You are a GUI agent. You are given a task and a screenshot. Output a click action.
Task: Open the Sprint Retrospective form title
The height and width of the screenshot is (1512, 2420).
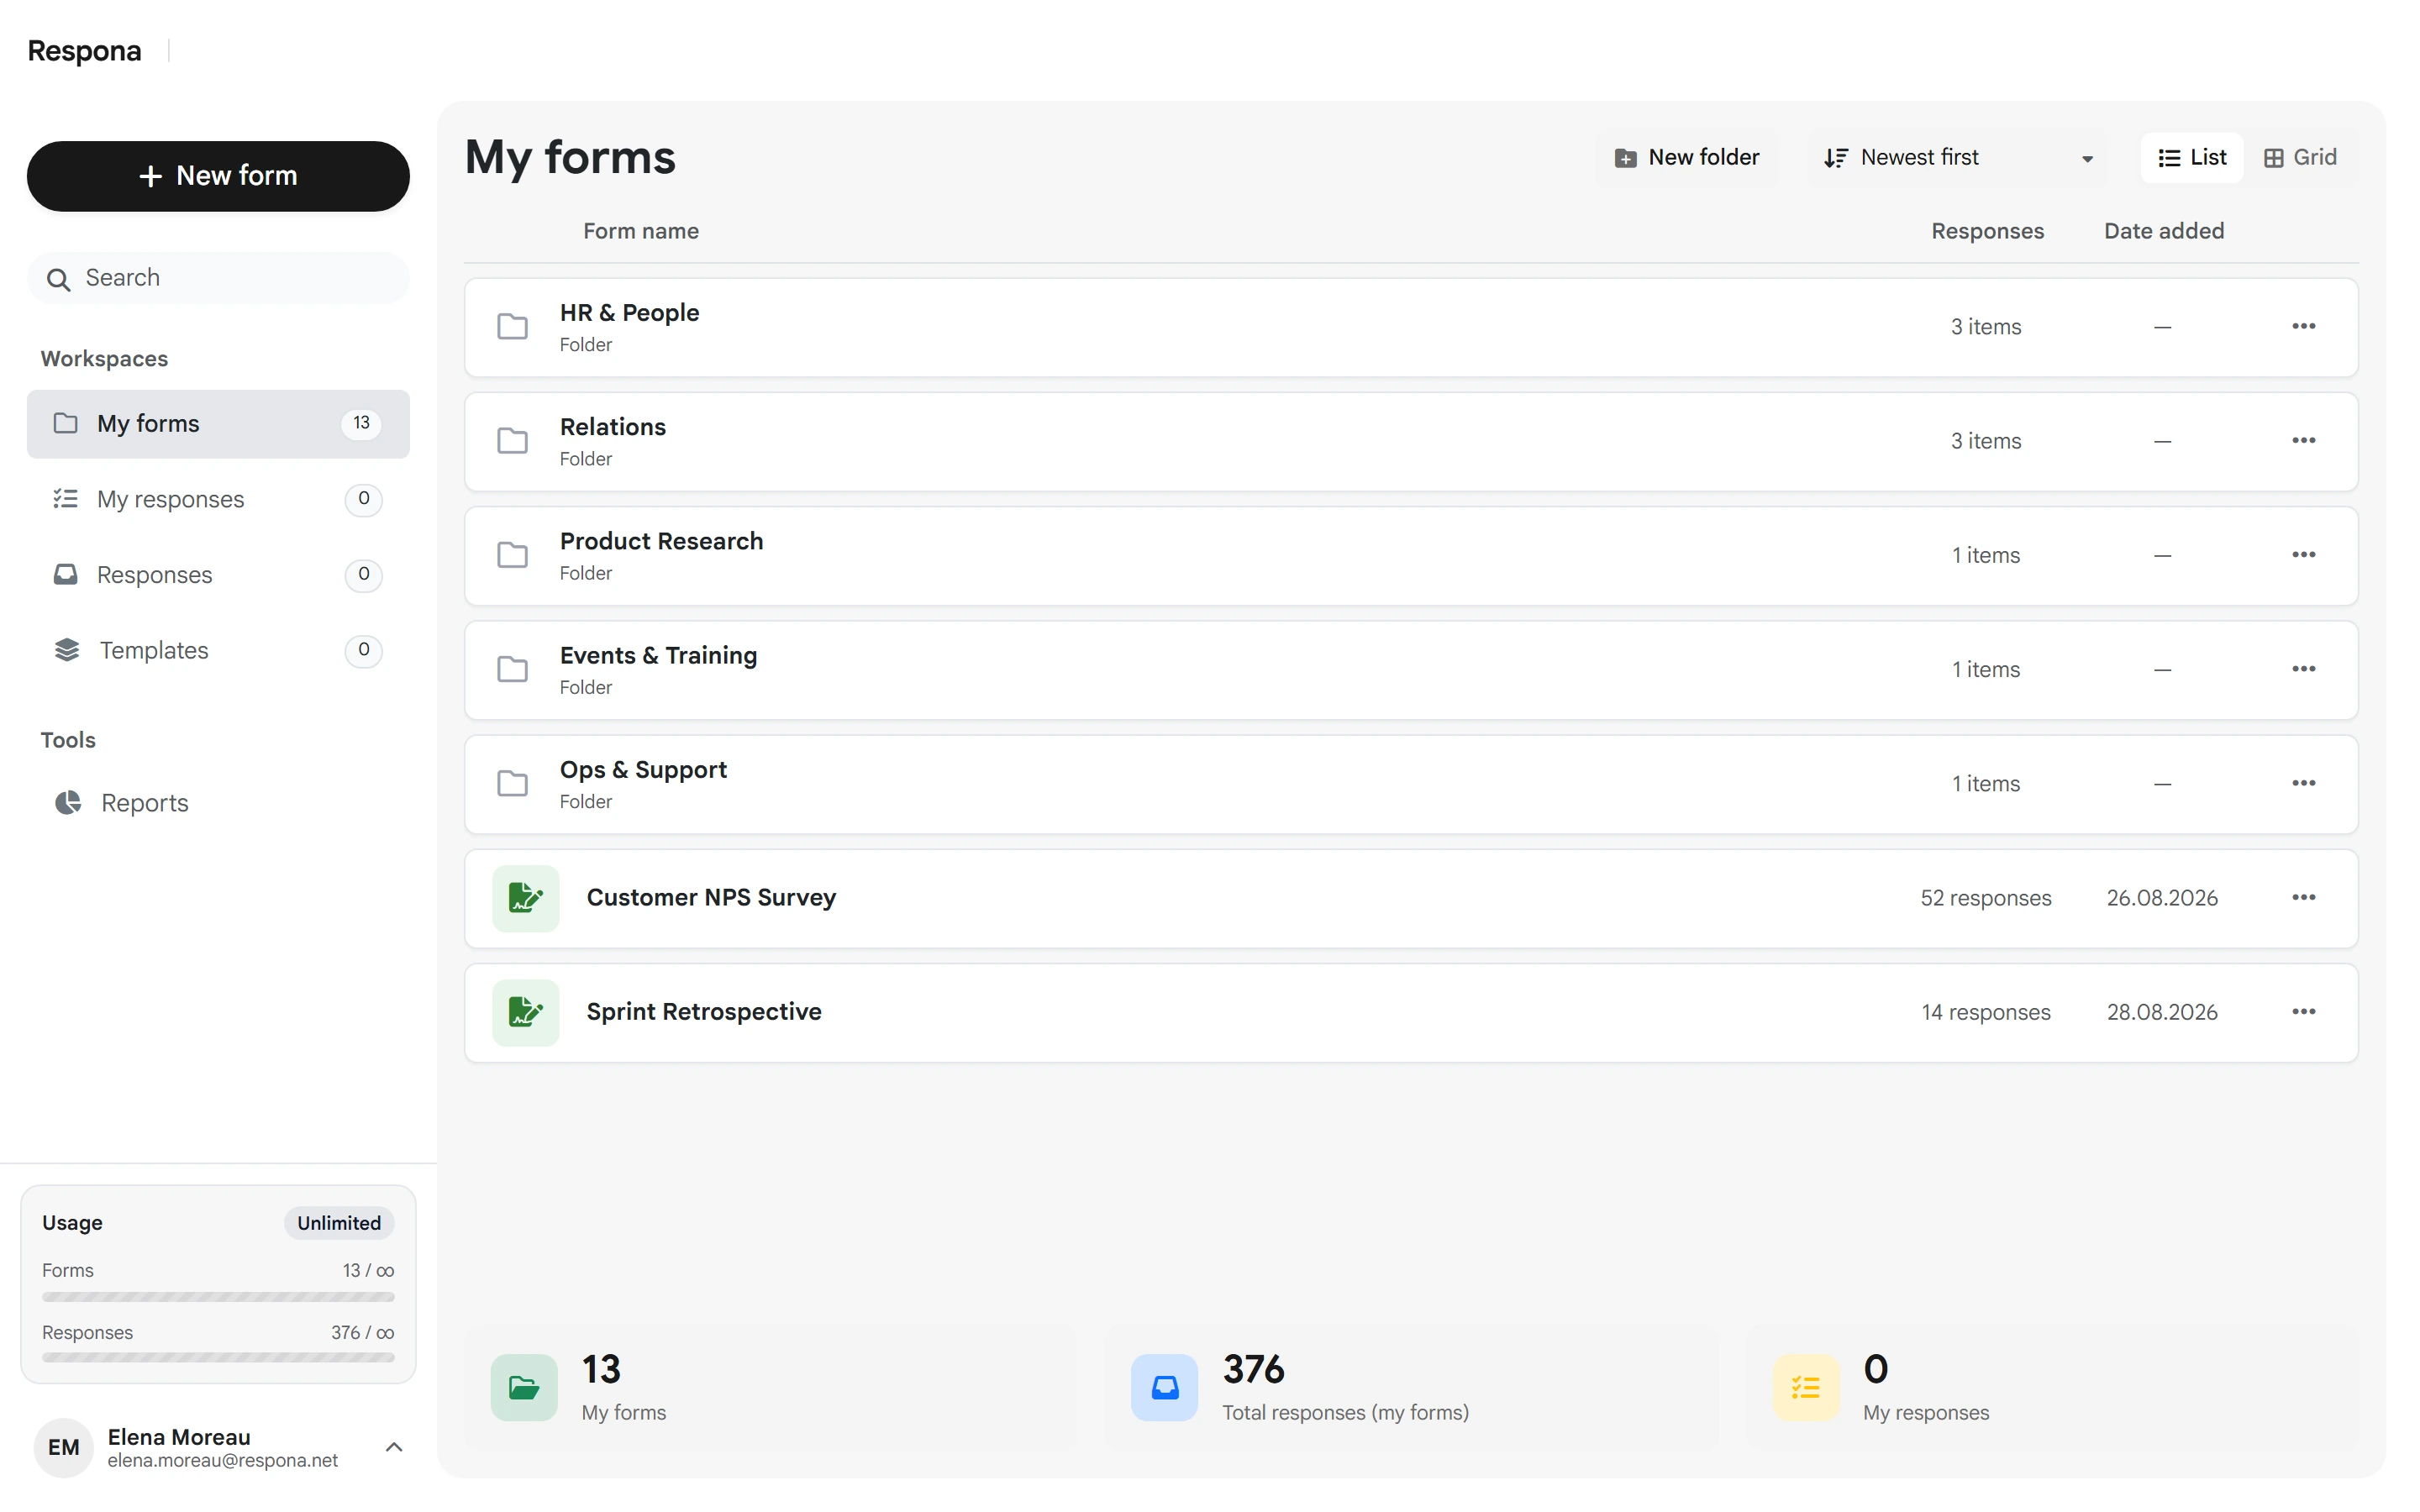pos(704,1012)
